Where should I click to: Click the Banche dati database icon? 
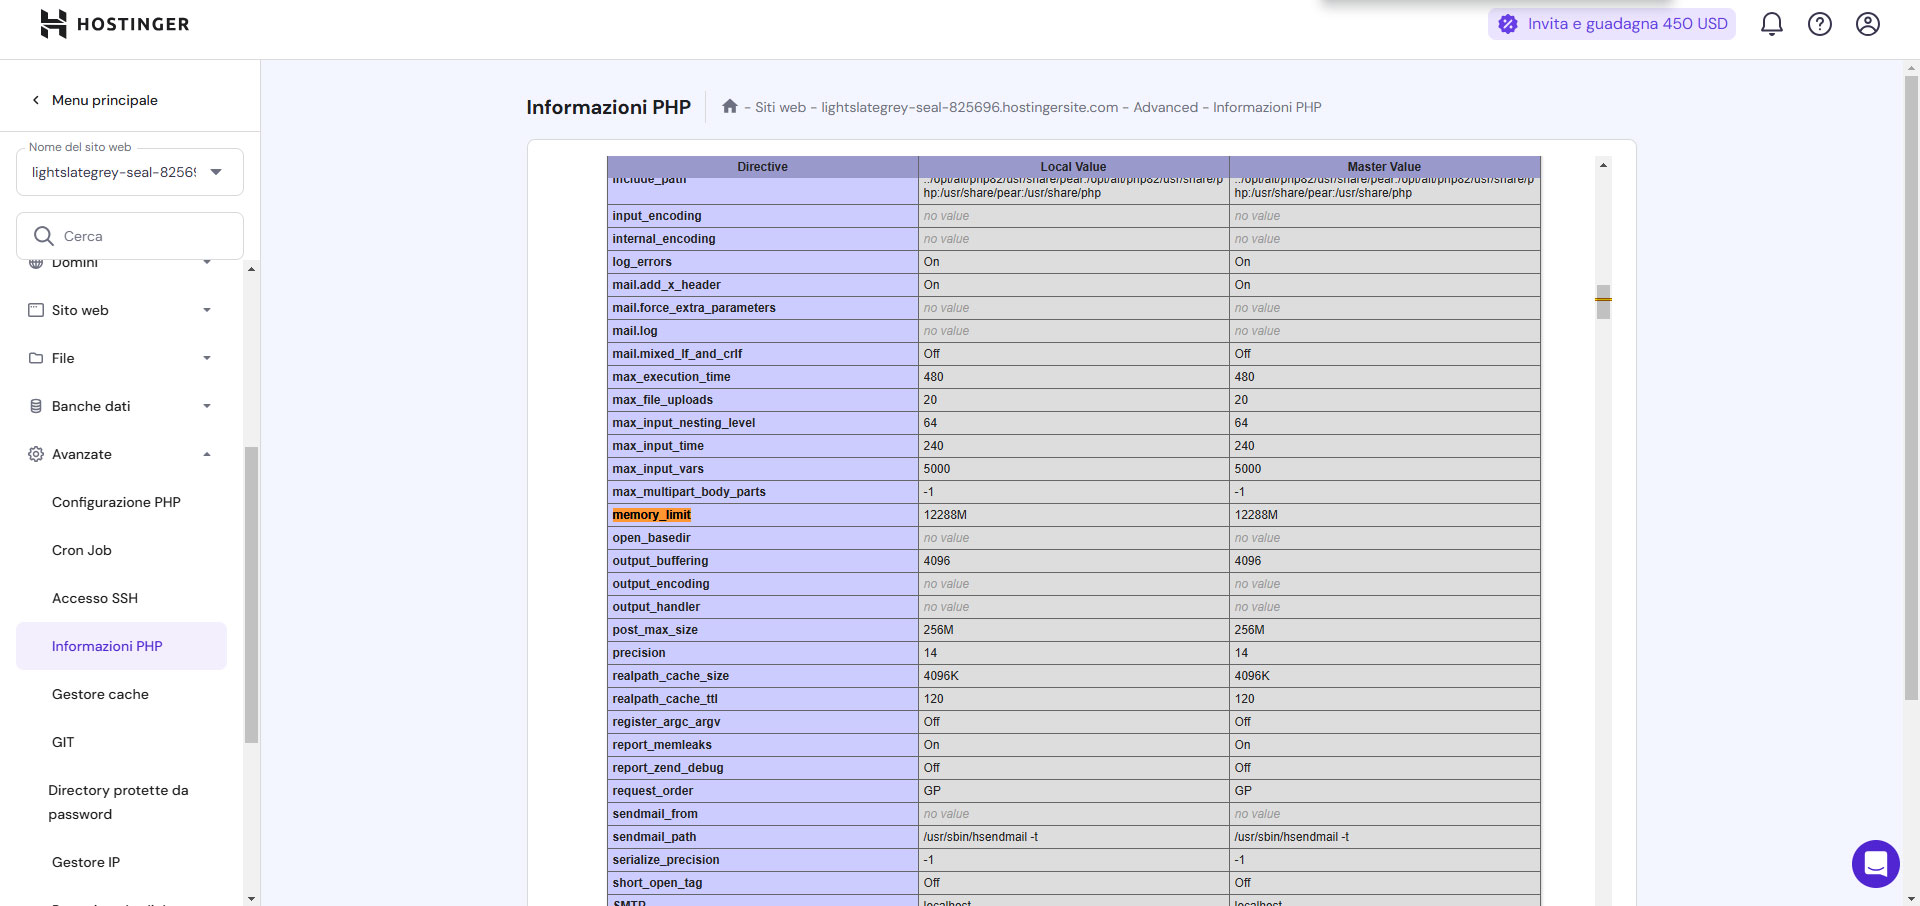[x=36, y=406]
